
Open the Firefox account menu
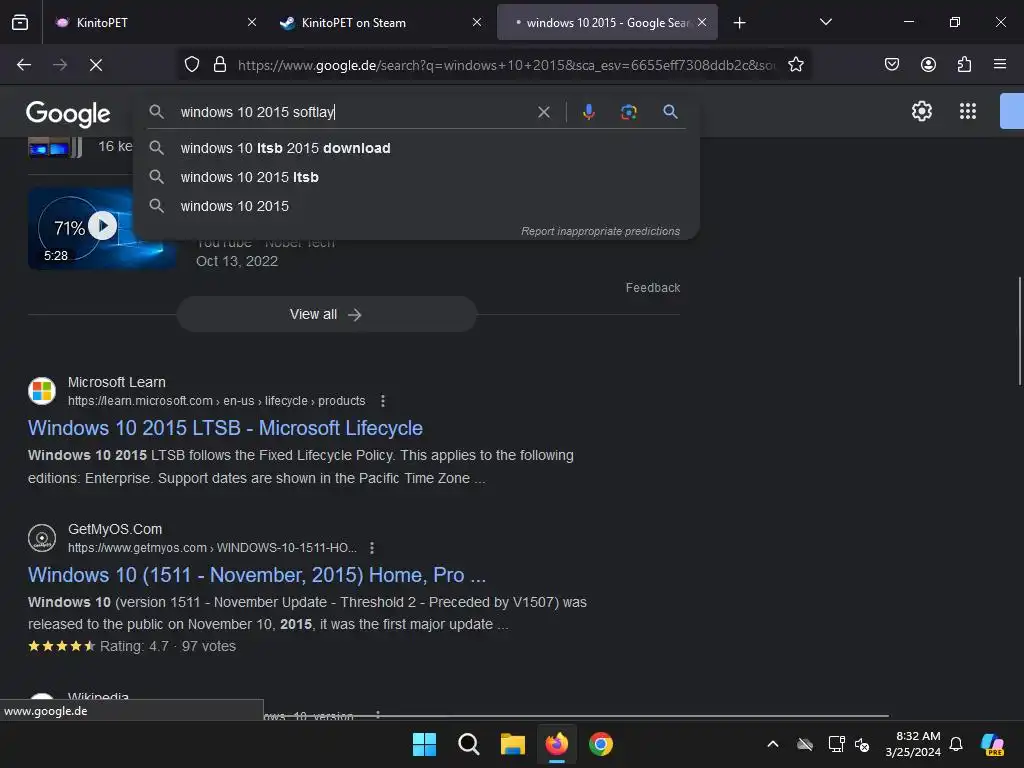[x=928, y=64]
